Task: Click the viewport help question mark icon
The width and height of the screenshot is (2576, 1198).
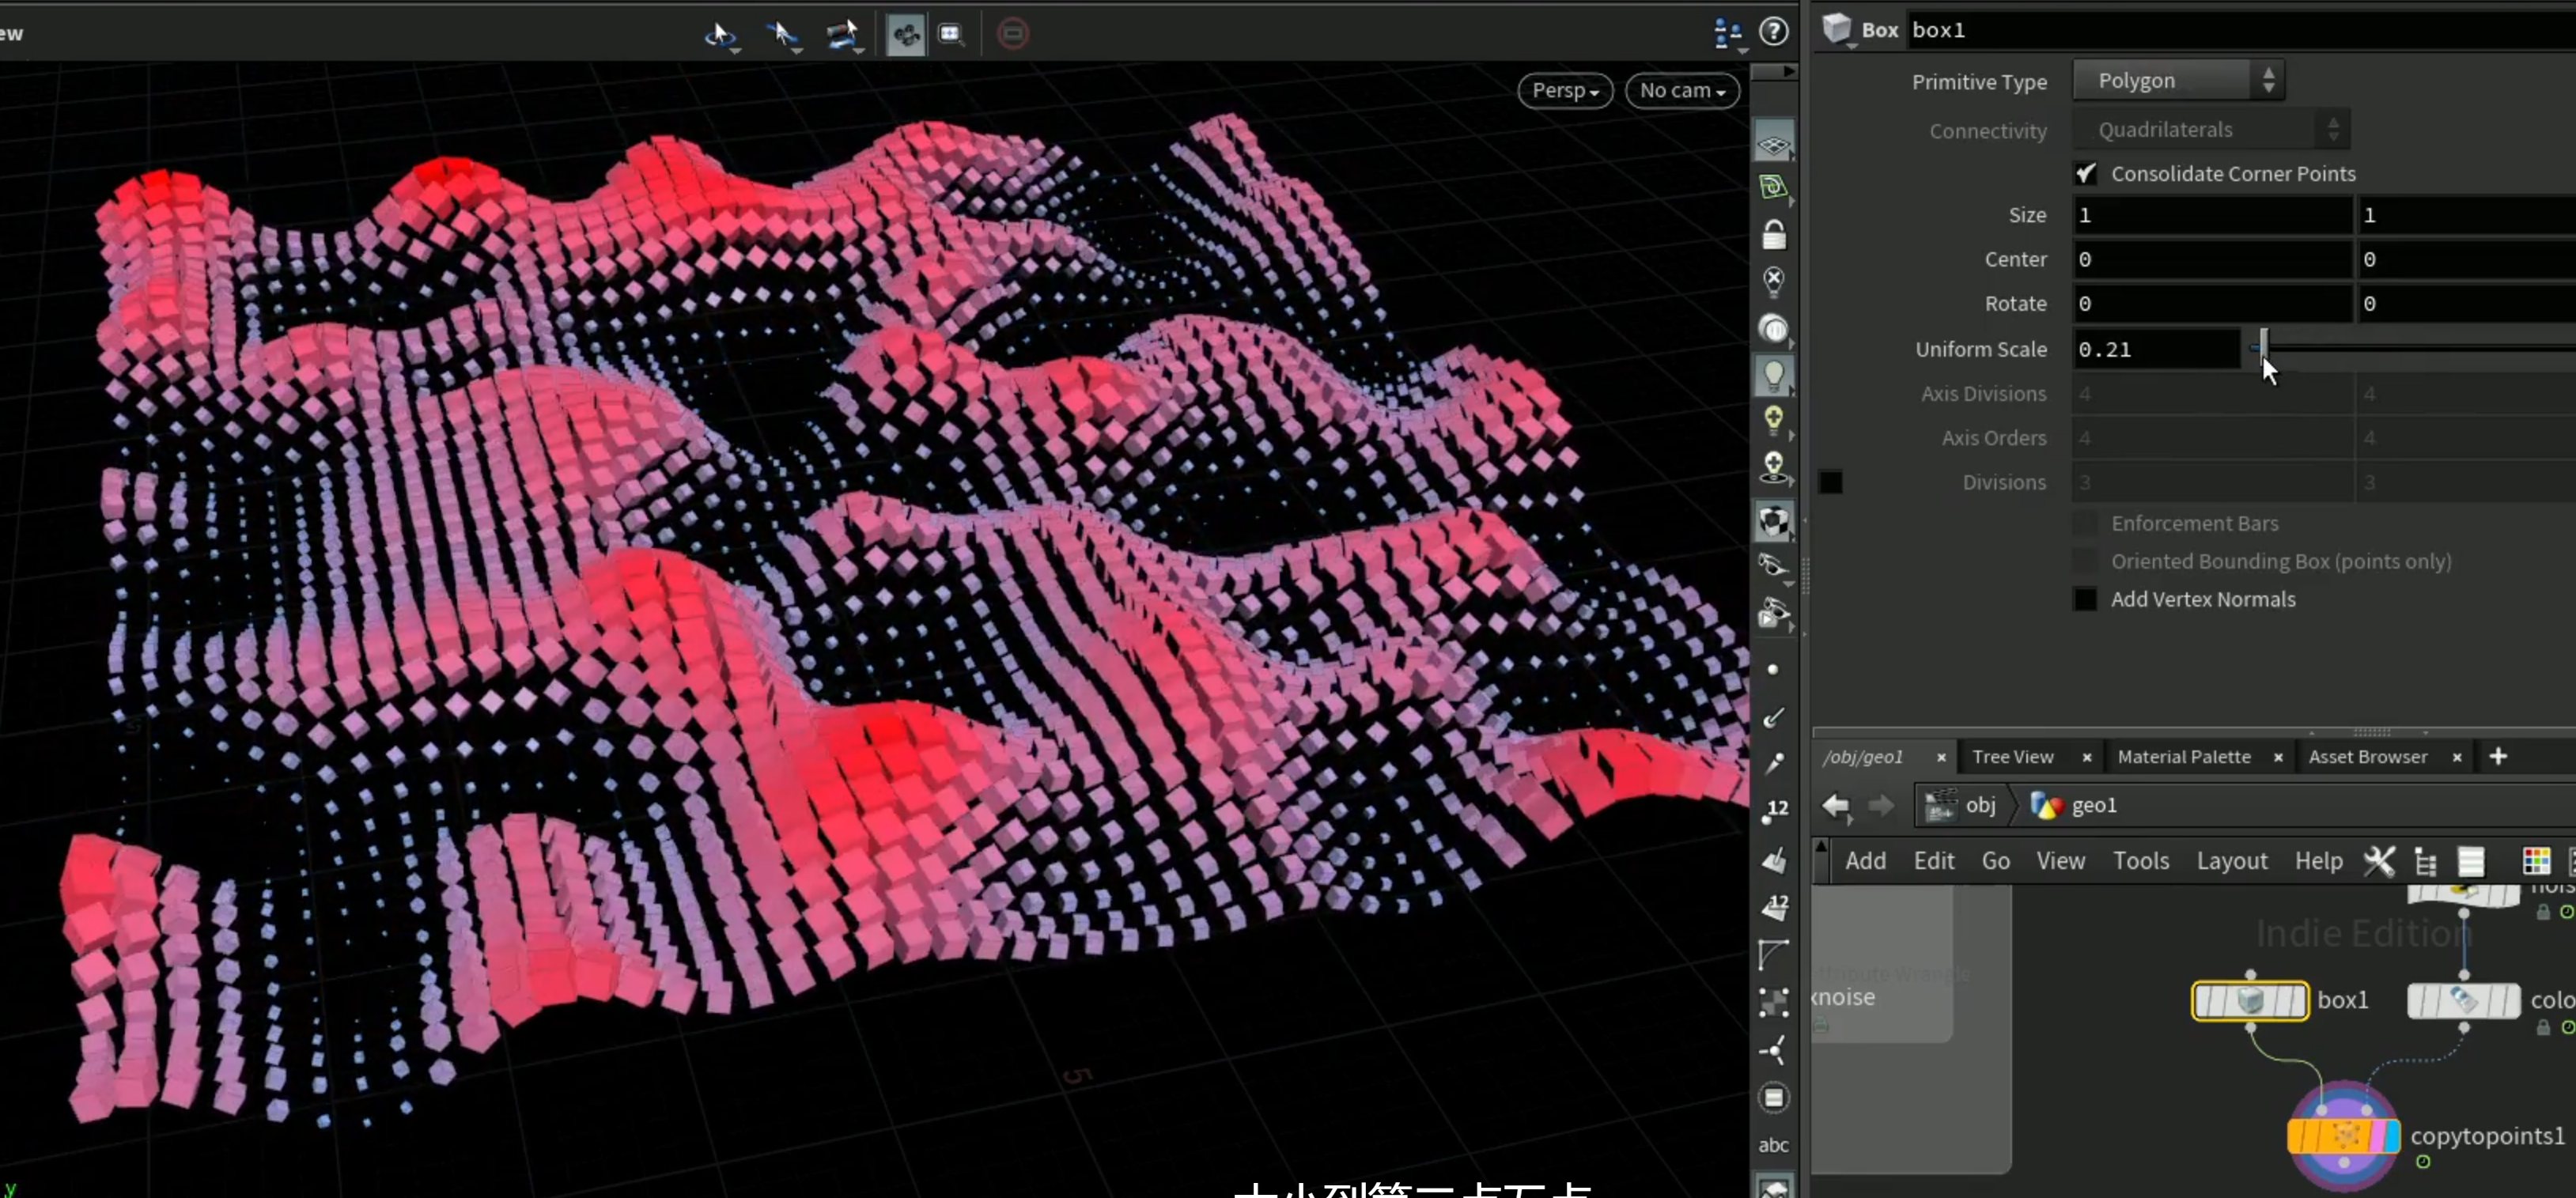Action: point(1773,32)
